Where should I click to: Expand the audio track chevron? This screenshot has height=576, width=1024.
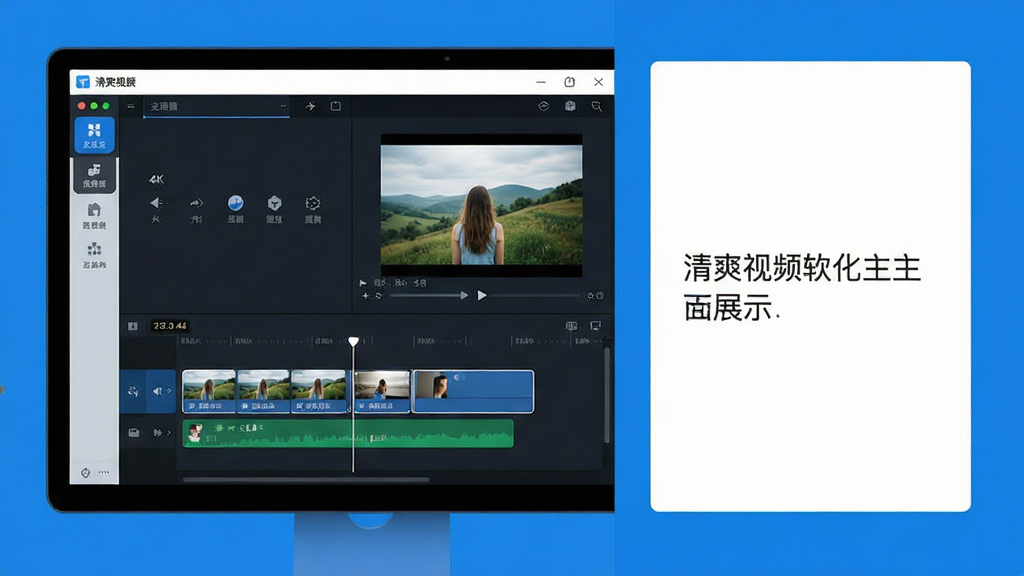pos(169,432)
